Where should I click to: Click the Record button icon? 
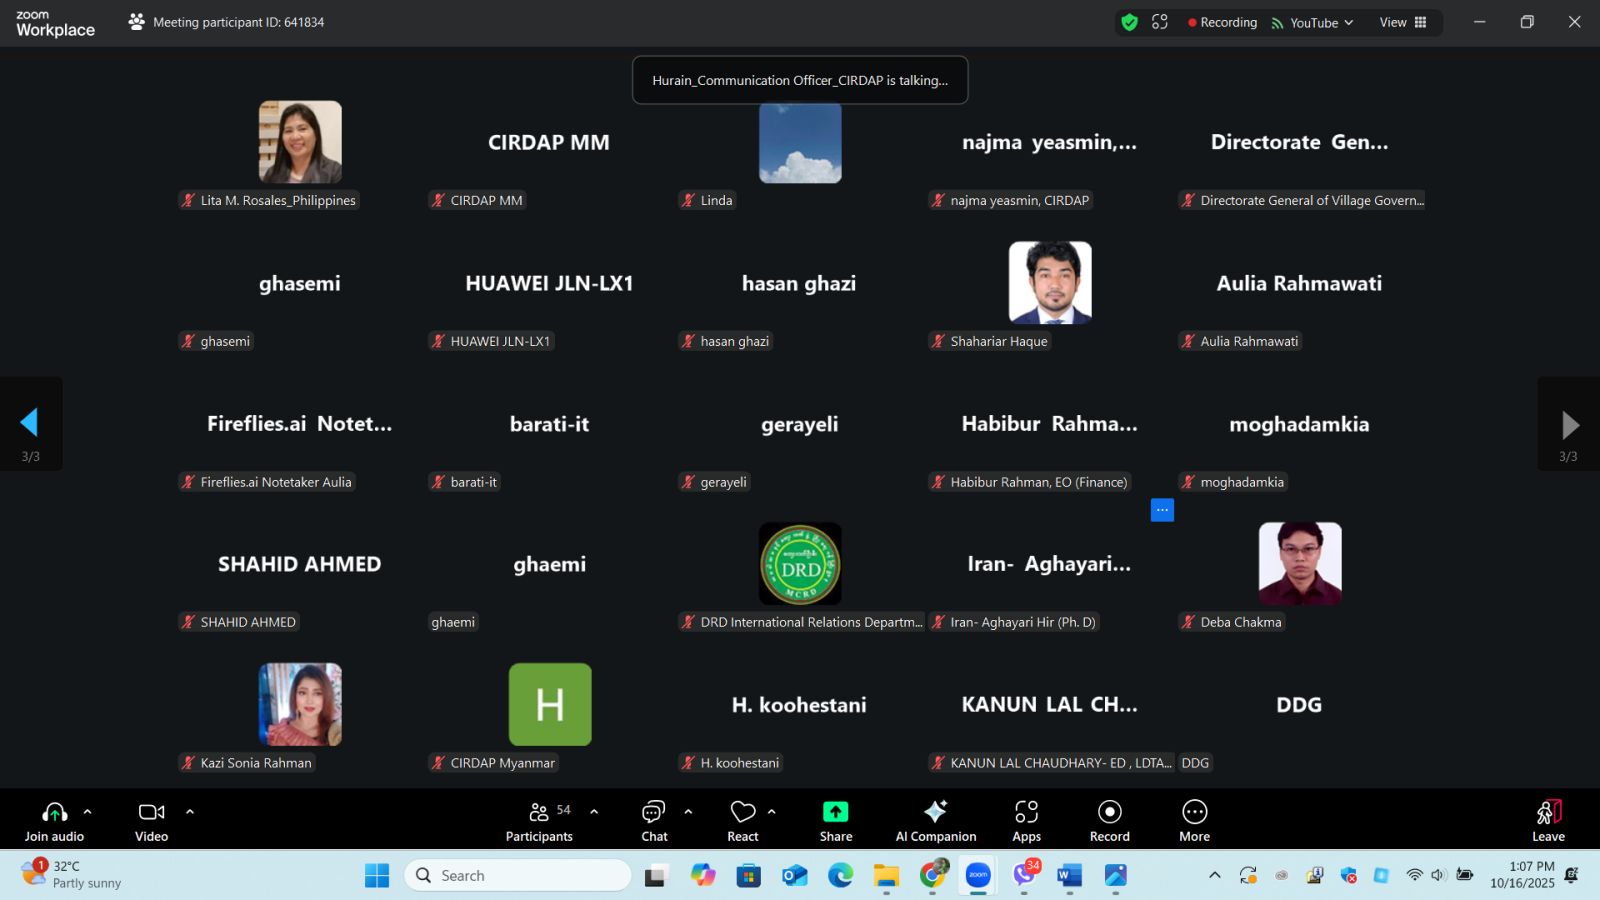1109,812
